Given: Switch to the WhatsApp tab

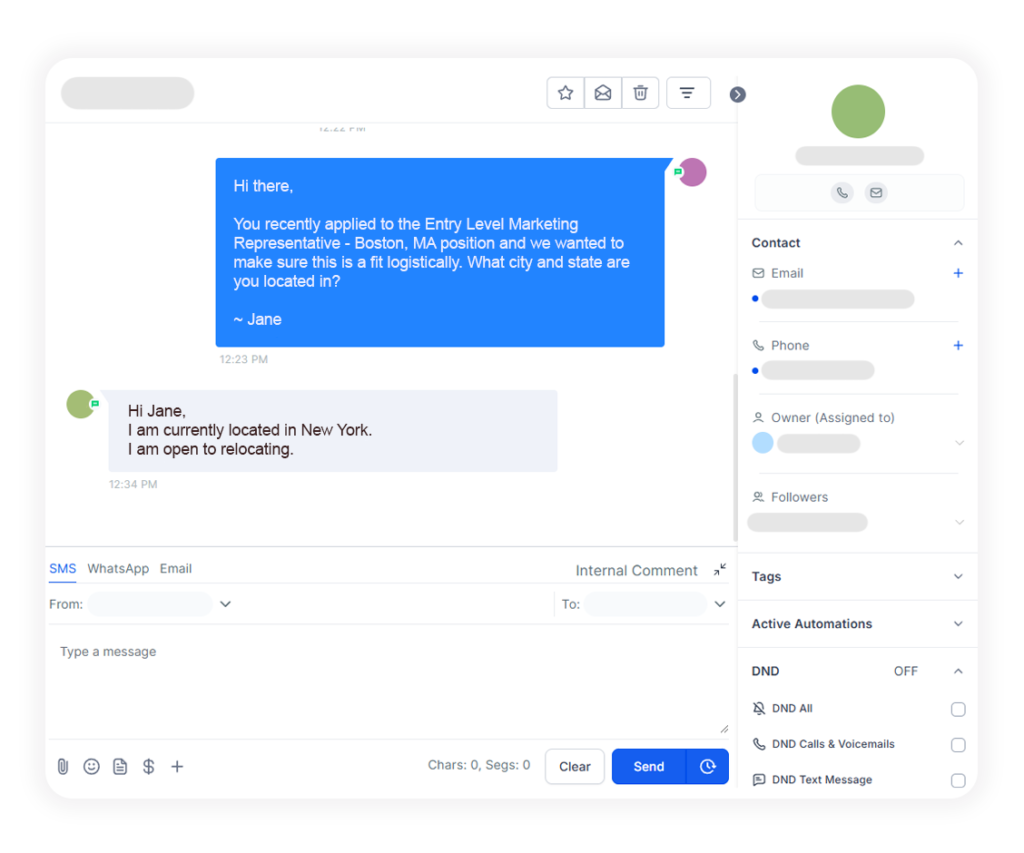Looking at the screenshot, I should [118, 568].
